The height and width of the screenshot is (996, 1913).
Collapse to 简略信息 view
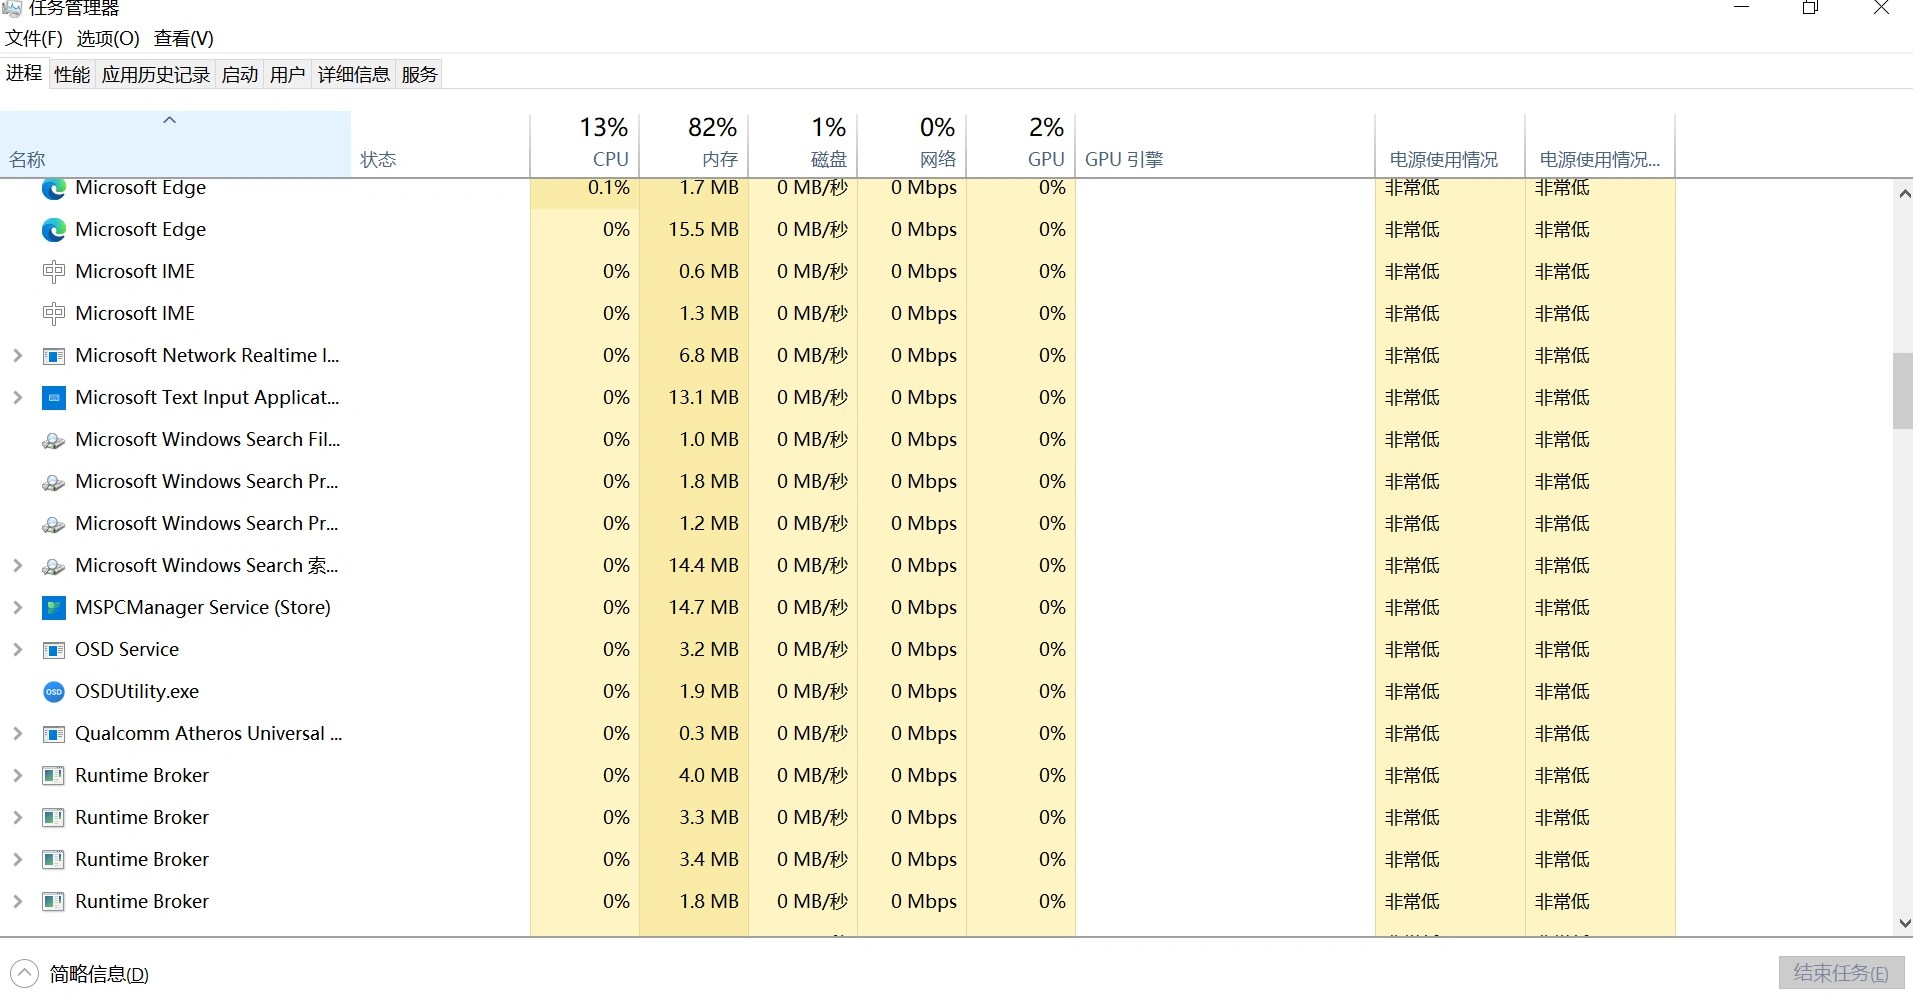[80, 974]
